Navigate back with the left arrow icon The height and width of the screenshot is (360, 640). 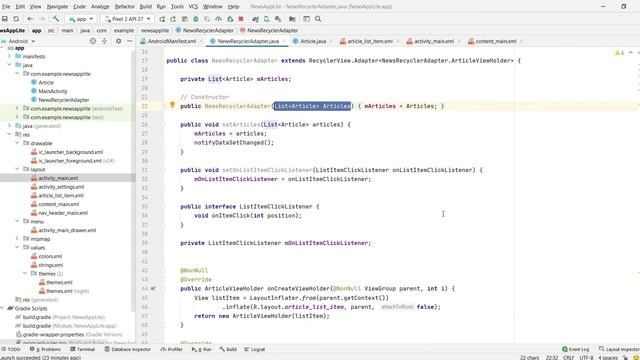tap(30, 19)
